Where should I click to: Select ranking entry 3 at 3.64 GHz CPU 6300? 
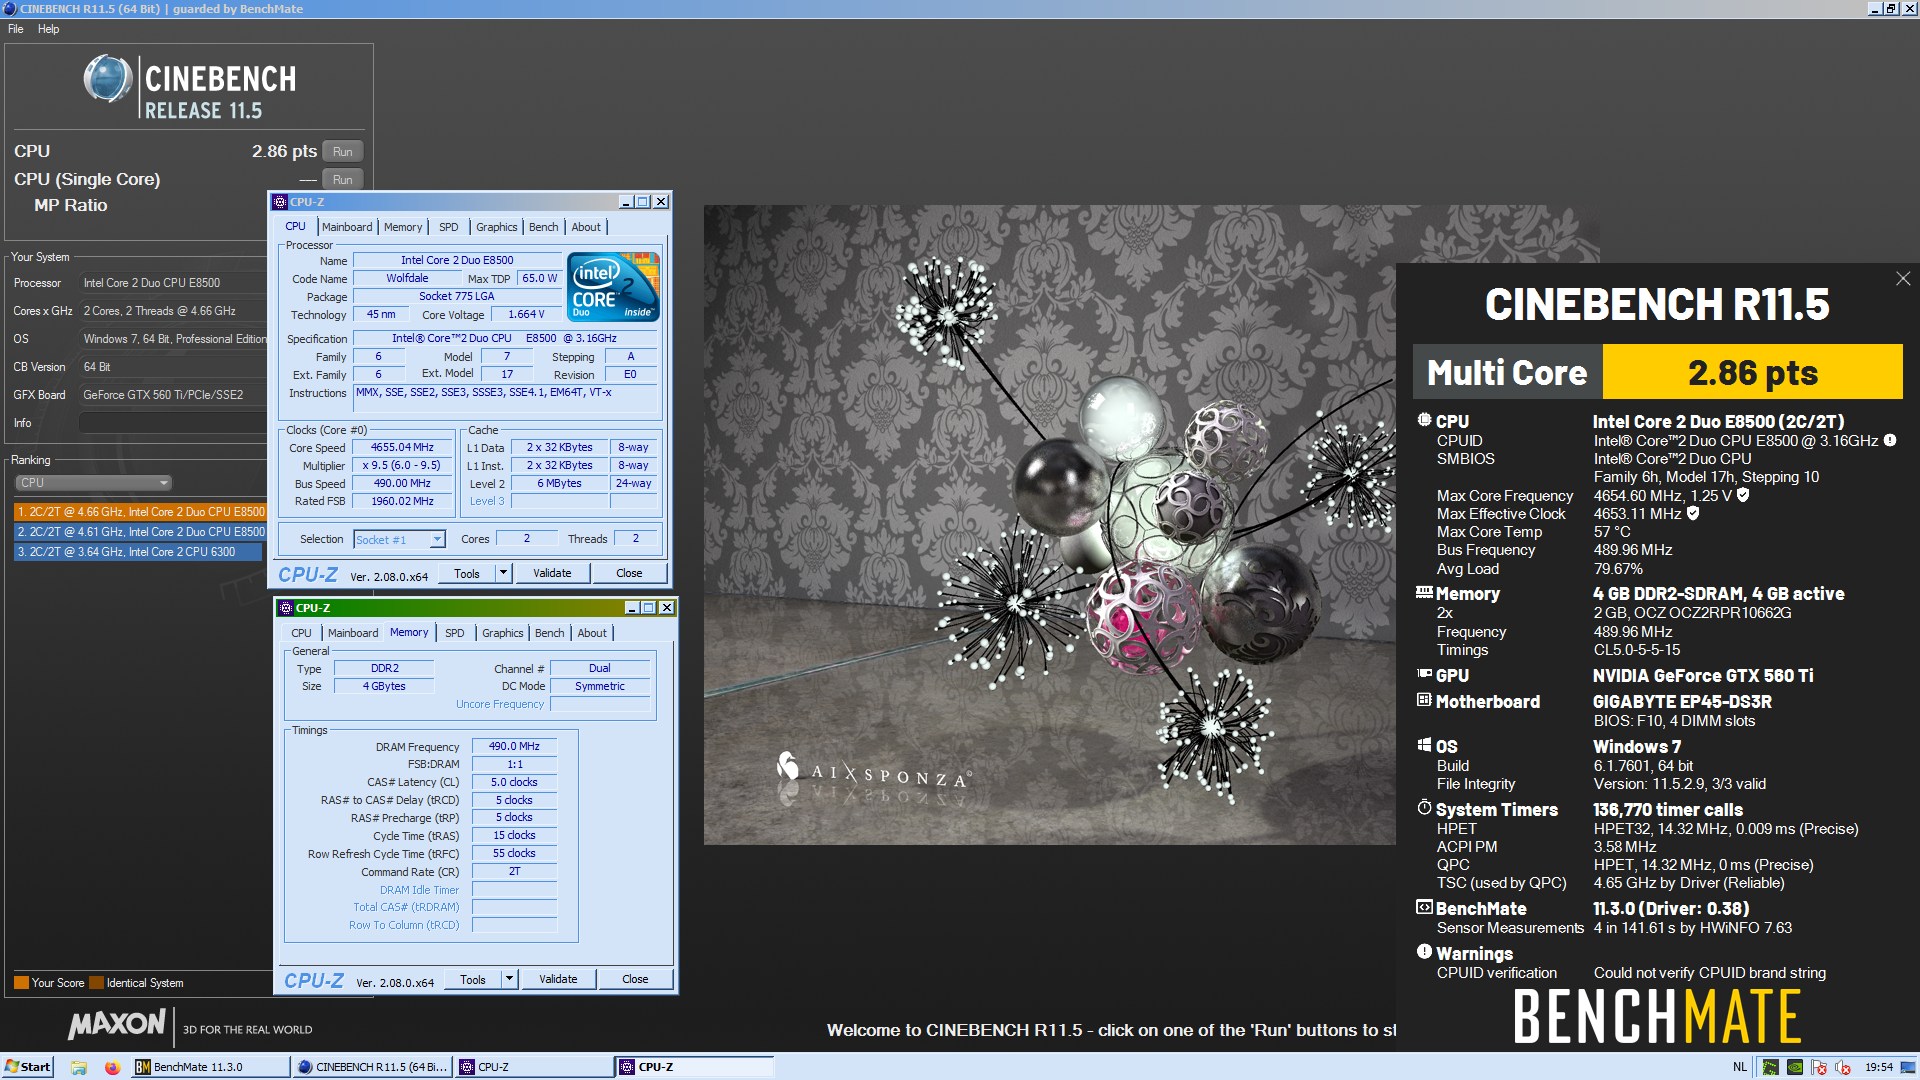click(140, 552)
